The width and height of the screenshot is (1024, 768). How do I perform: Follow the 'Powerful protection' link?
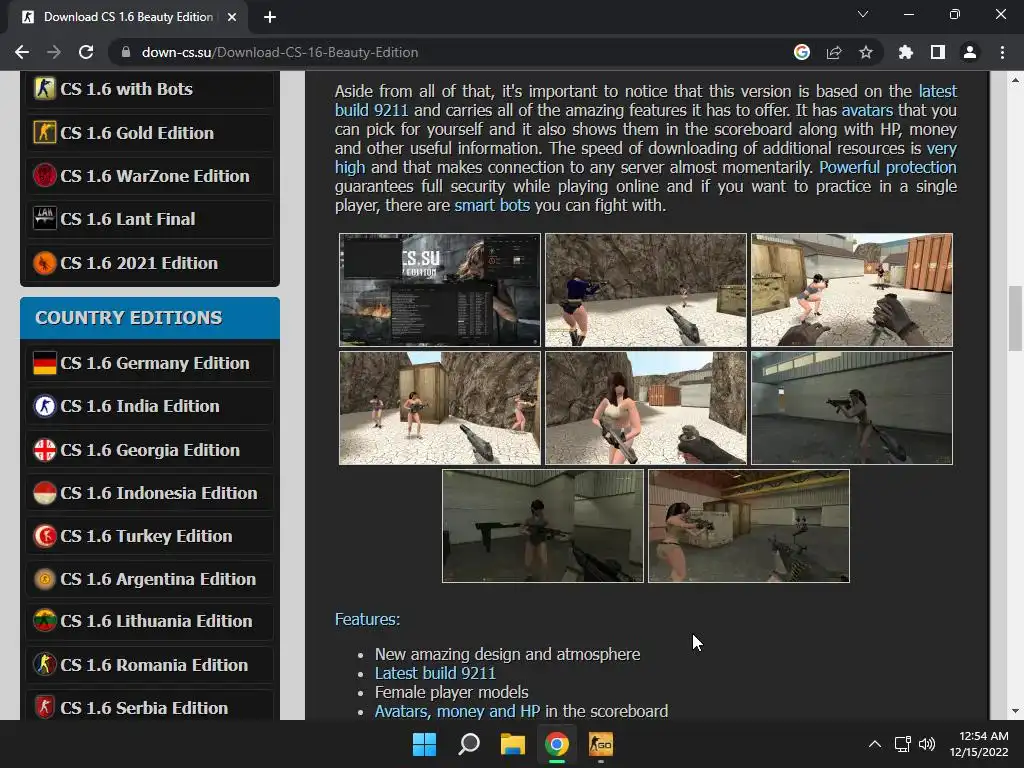coord(888,167)
